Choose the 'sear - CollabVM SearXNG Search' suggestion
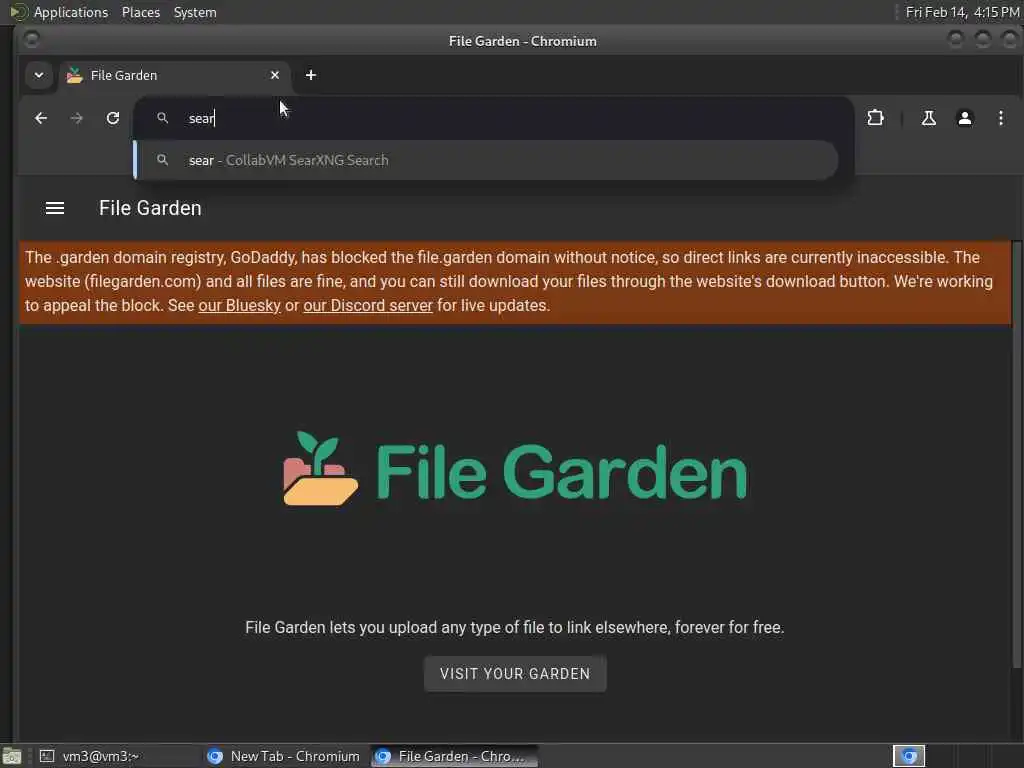Viewport: 1024px width, 768px height. coord(487,160)
